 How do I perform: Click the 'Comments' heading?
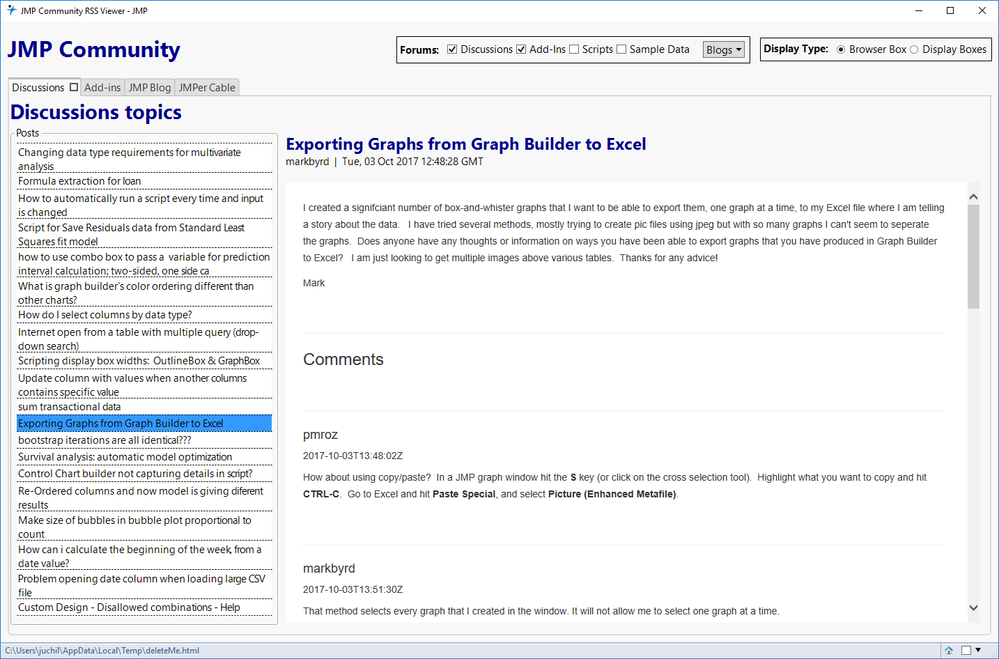tap(343, 359)
